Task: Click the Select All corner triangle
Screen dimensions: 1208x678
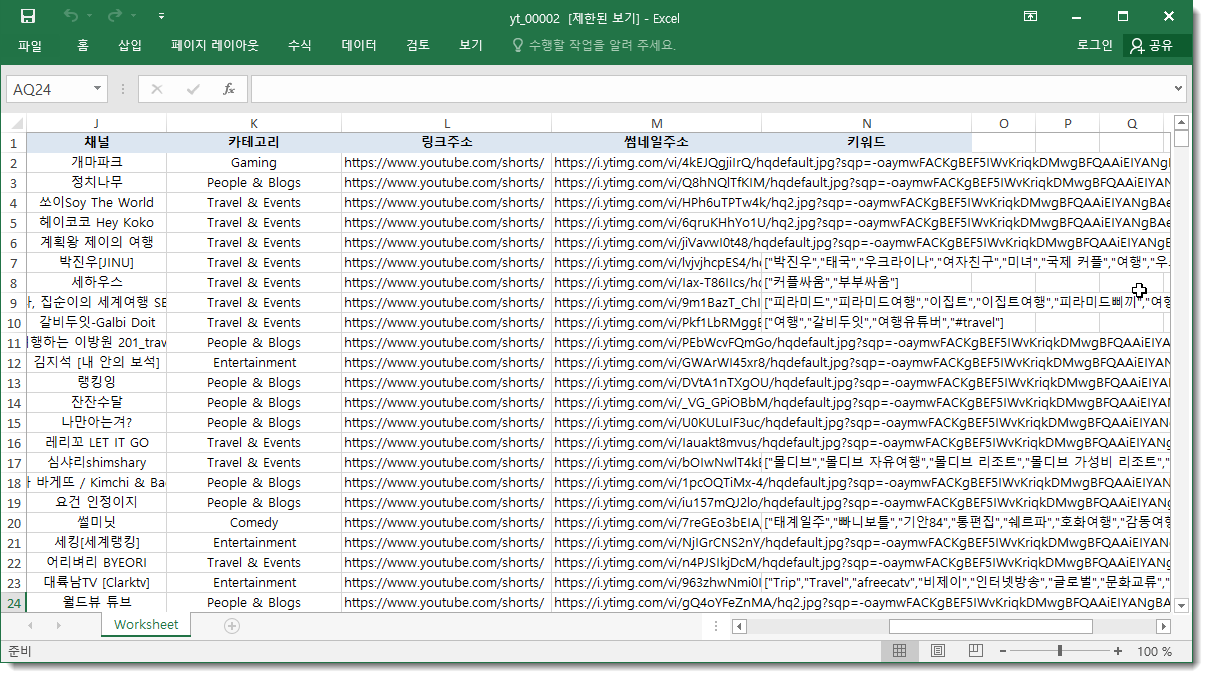Action: pyautogui.click(x=13, y=123)
